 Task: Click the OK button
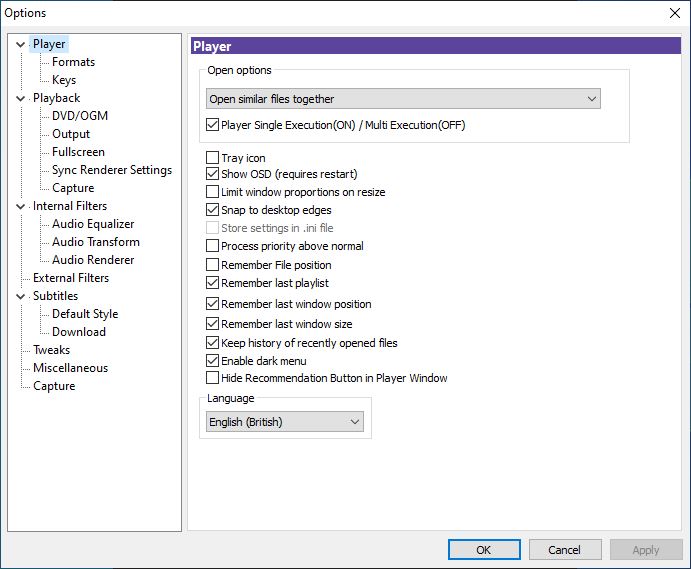click(x=484, y=550)
